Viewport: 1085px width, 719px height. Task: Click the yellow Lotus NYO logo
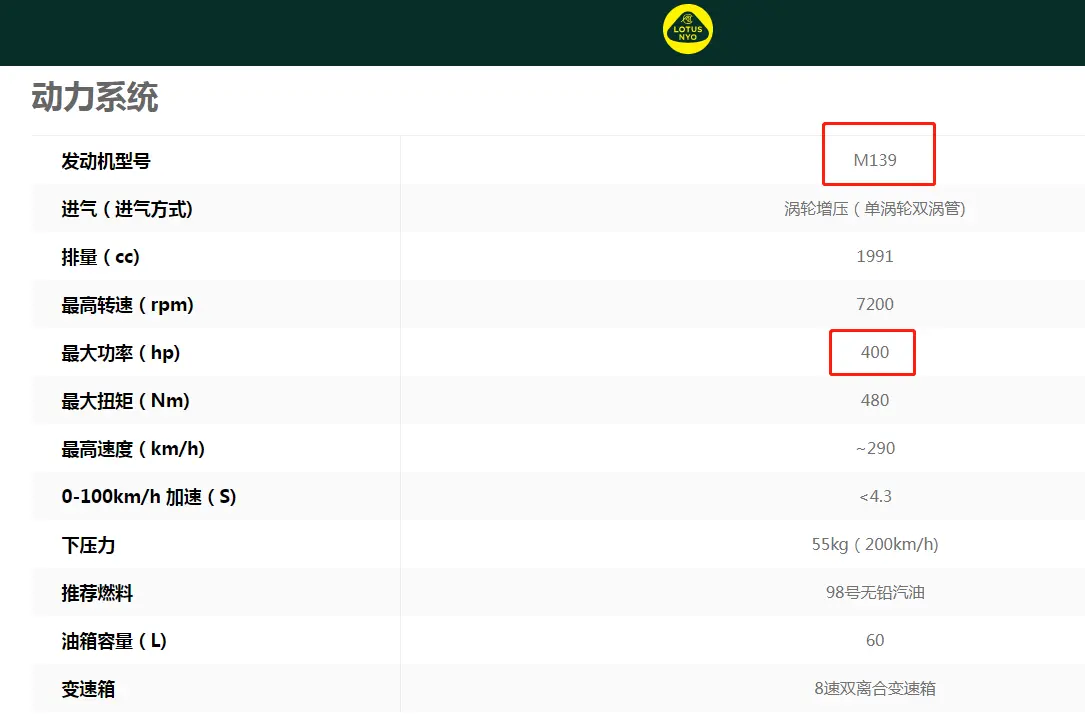[x=688, y=30]
